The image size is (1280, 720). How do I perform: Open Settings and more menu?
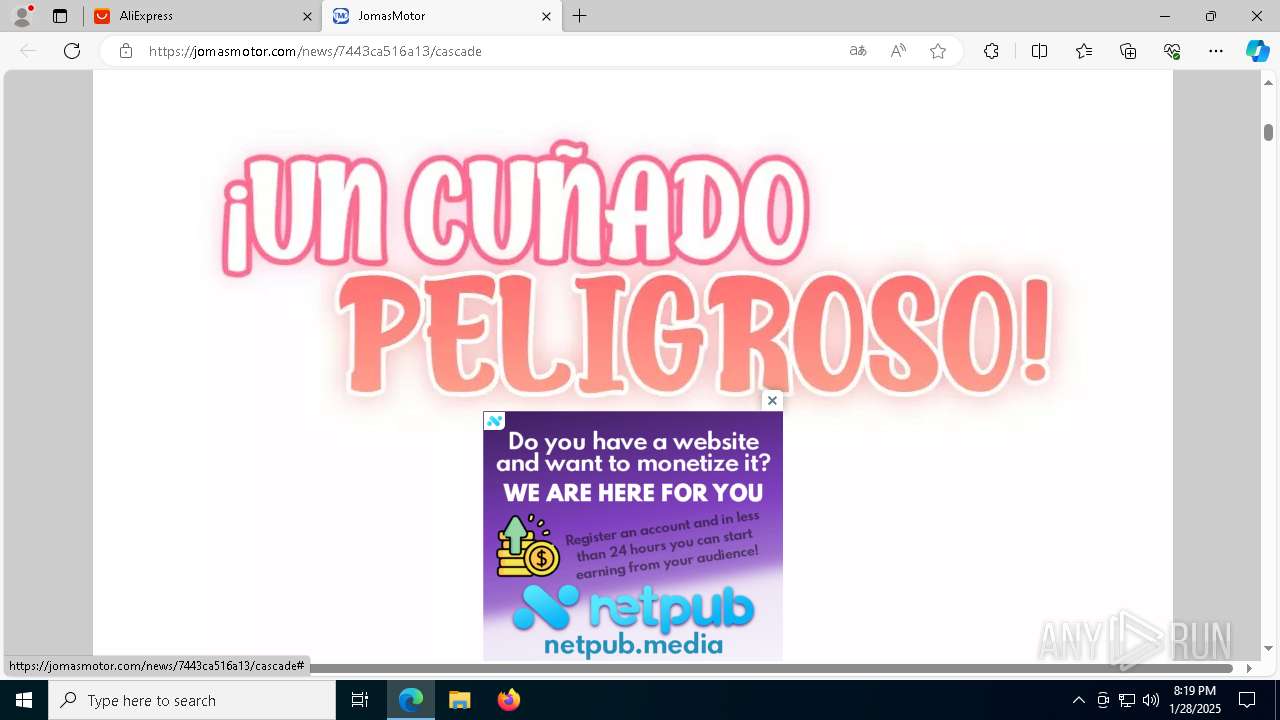(1216, 51)
